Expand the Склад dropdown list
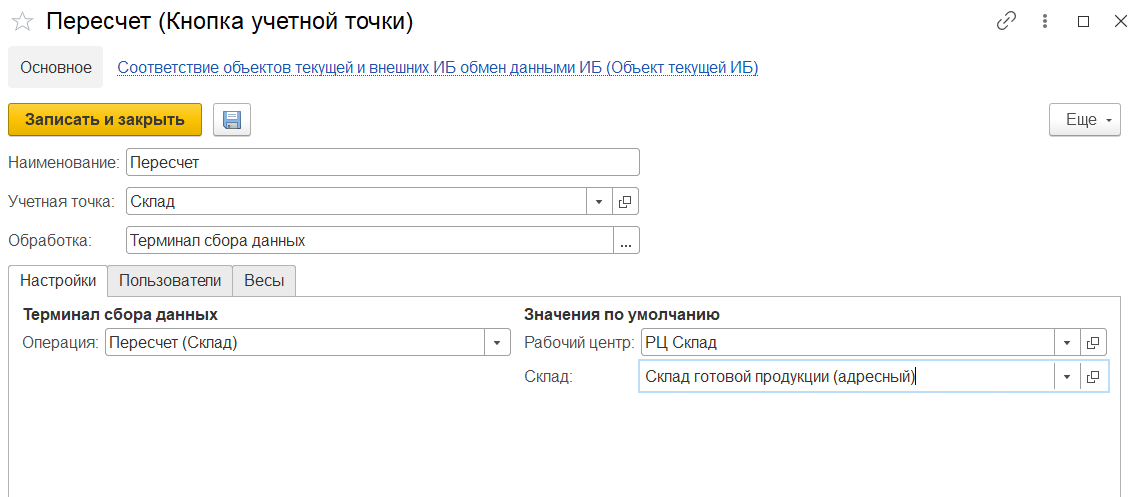The image size is (1139, 497). [1067, 377]
